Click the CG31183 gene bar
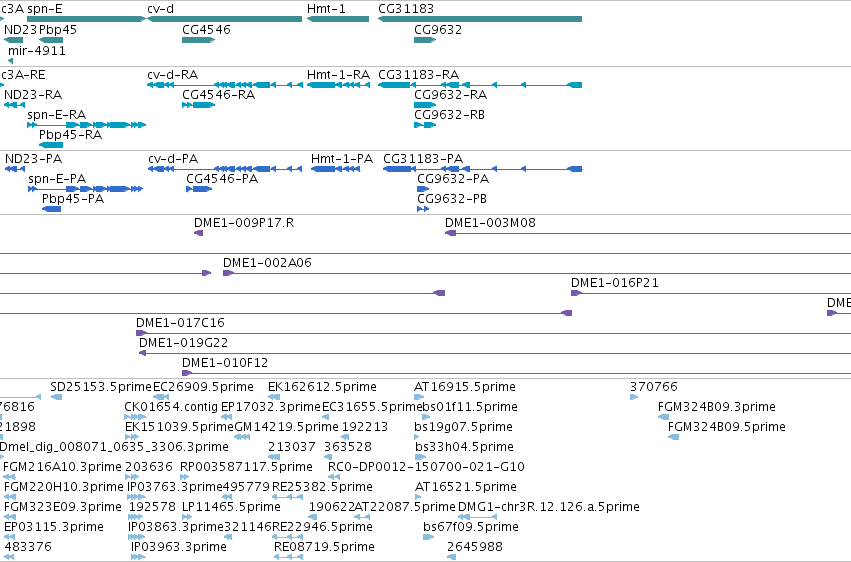 point(480,19)
